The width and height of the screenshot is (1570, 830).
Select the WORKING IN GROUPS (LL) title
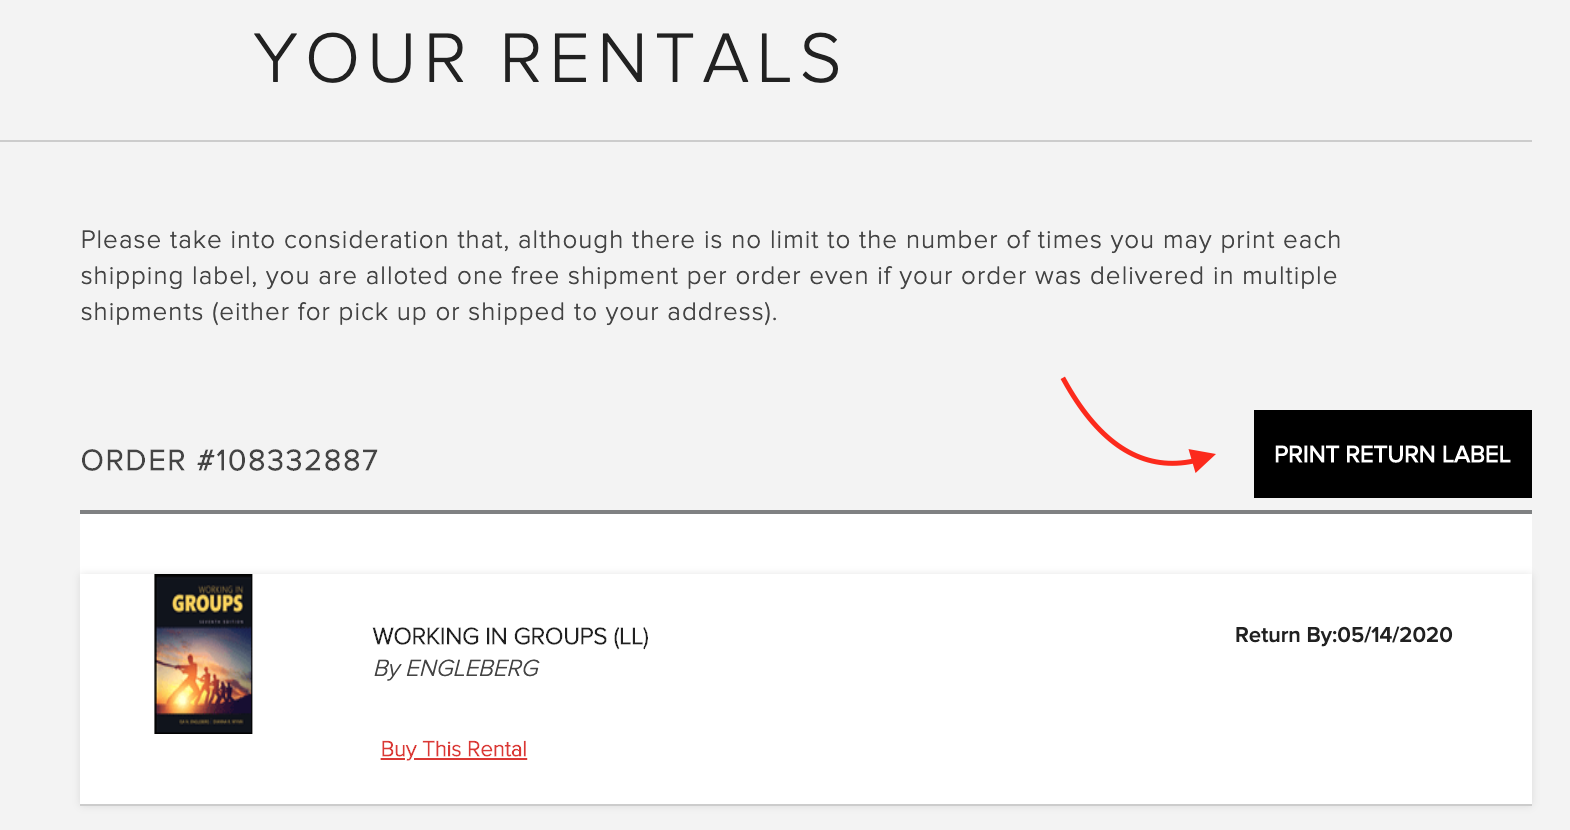pyautogui.click(x=510, y=636)
